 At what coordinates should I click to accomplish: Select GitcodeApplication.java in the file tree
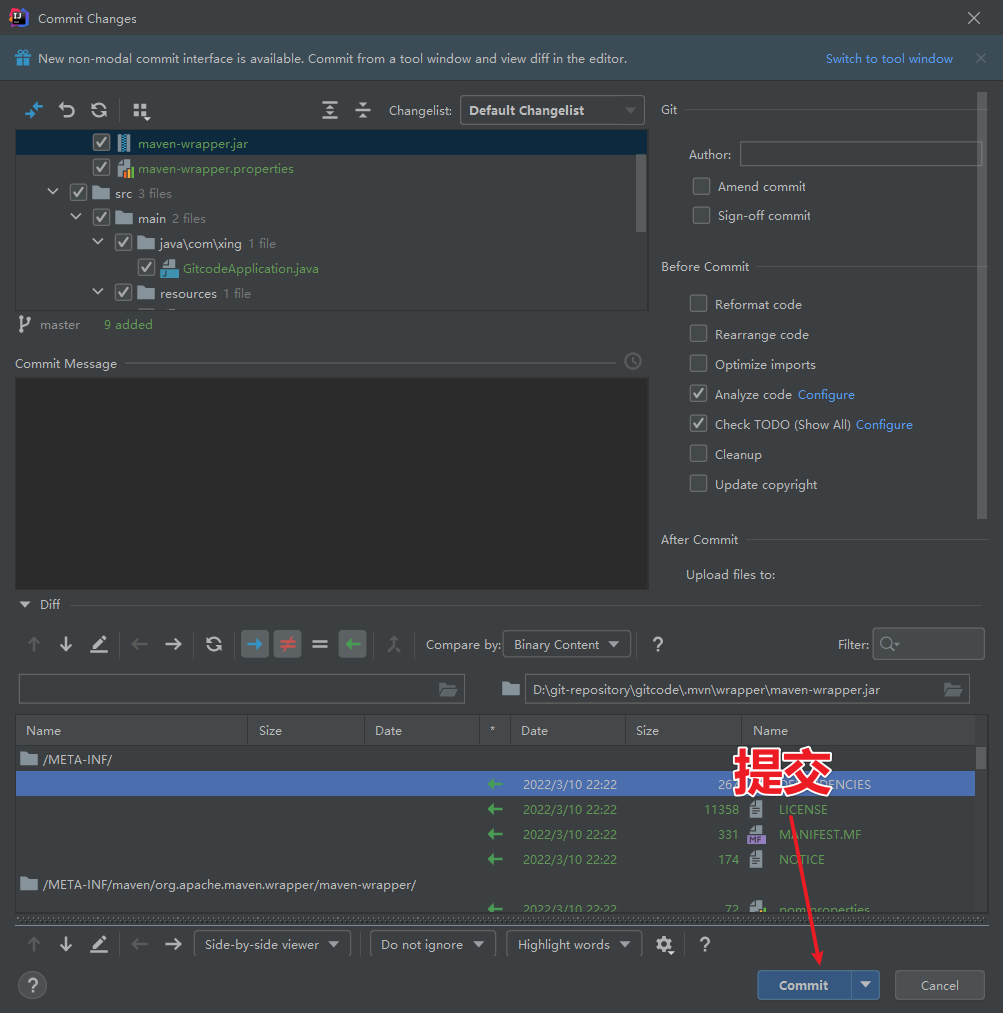250,268
